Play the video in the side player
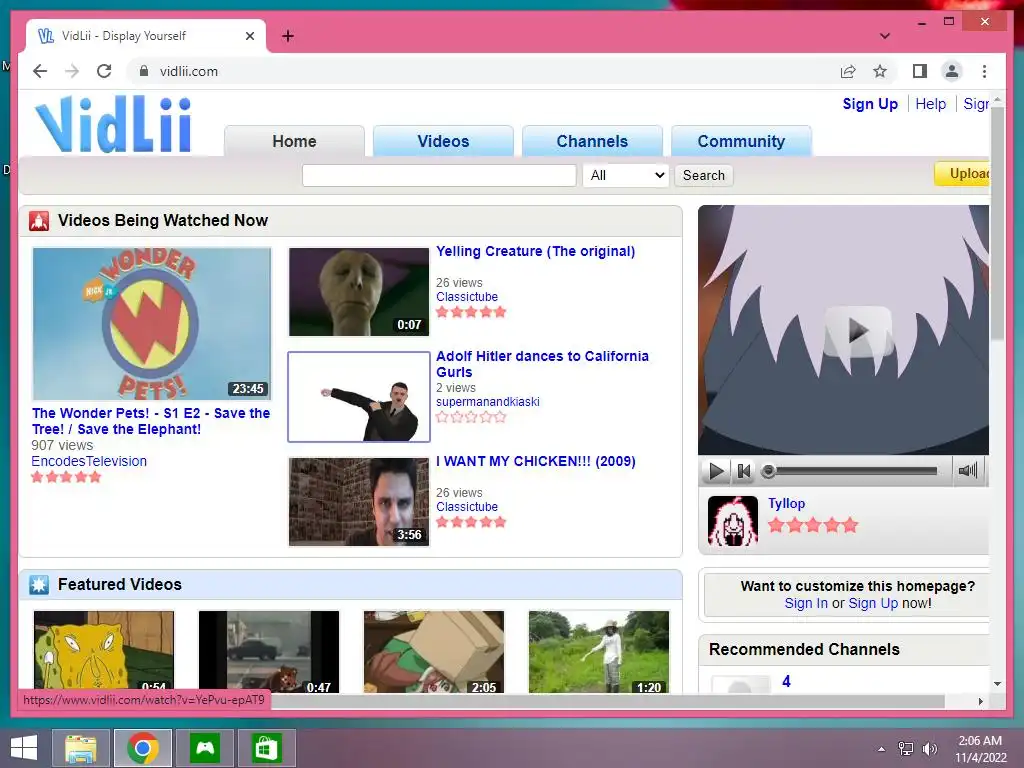The image size is (1024, 768). tap(716, 471)
